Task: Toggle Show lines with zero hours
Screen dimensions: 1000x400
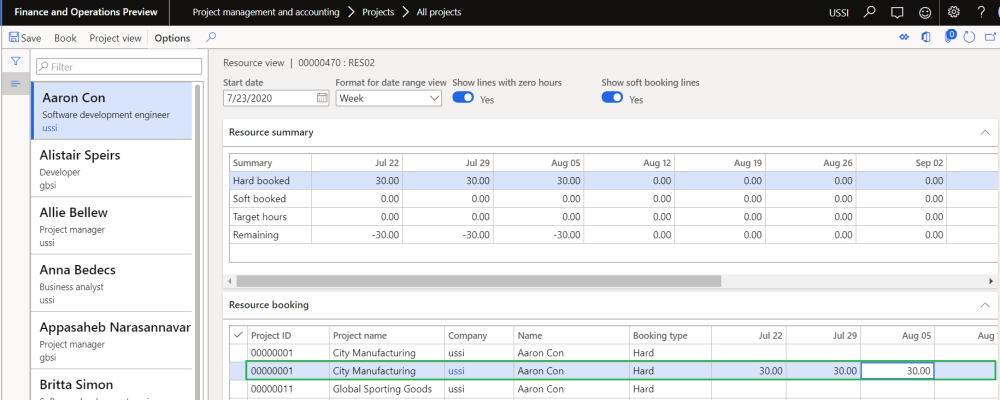Action: pyautogui.click(x=463, y=98)
